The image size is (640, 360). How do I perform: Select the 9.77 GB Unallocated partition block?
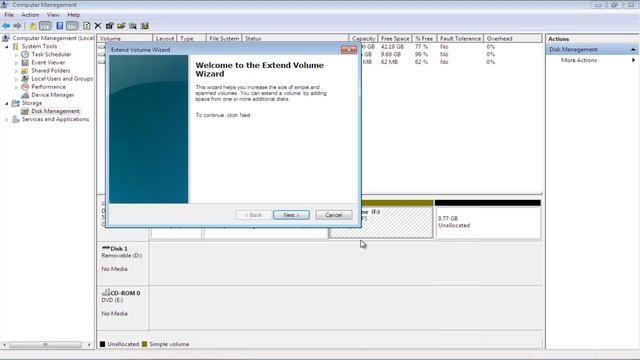pos(488,220)
